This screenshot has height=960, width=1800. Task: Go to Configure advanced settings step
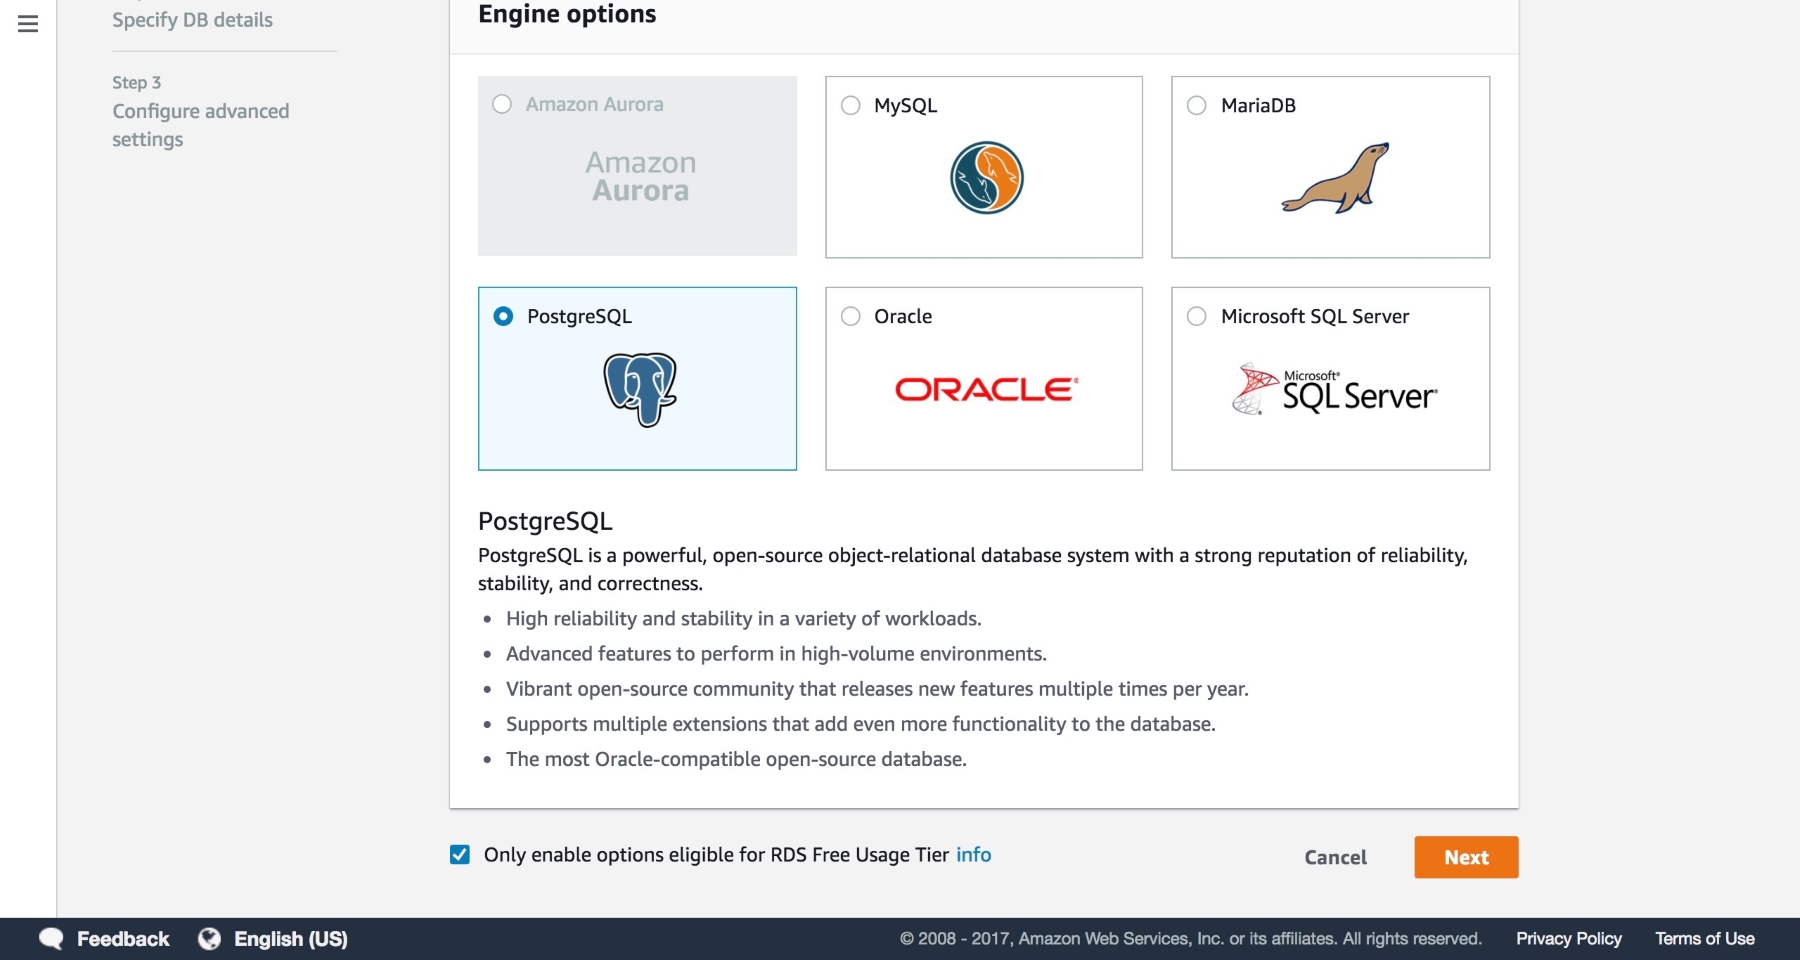pyautogui.click(x=200, y=125)
